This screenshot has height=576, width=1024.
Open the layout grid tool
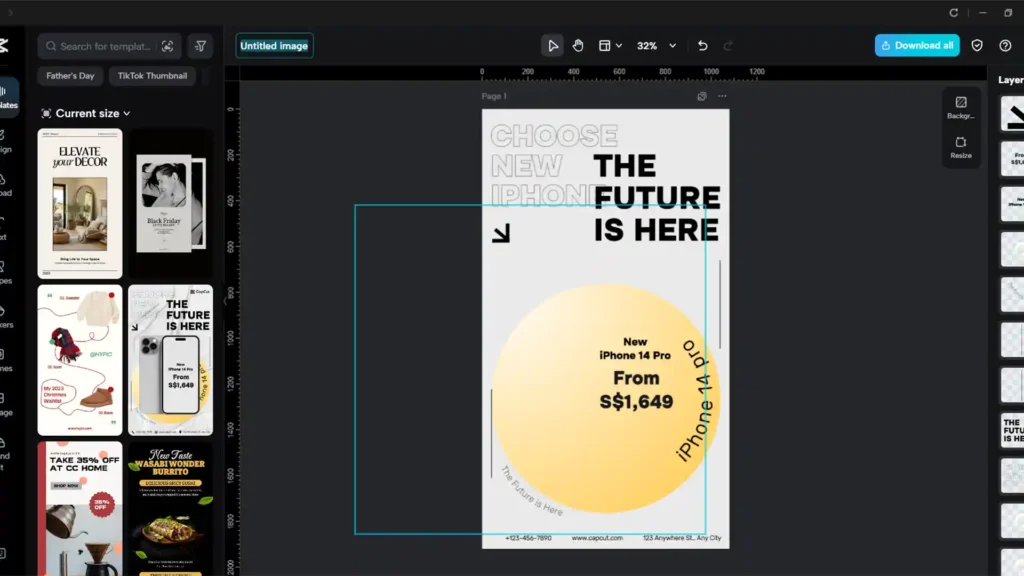point(605,46)
